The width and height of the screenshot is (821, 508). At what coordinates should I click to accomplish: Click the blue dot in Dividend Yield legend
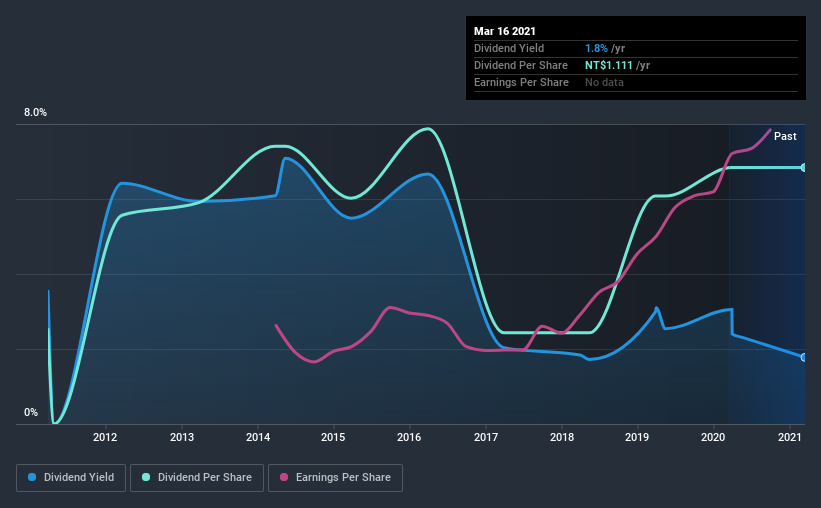pyautogui.click(x=32, y=477)
